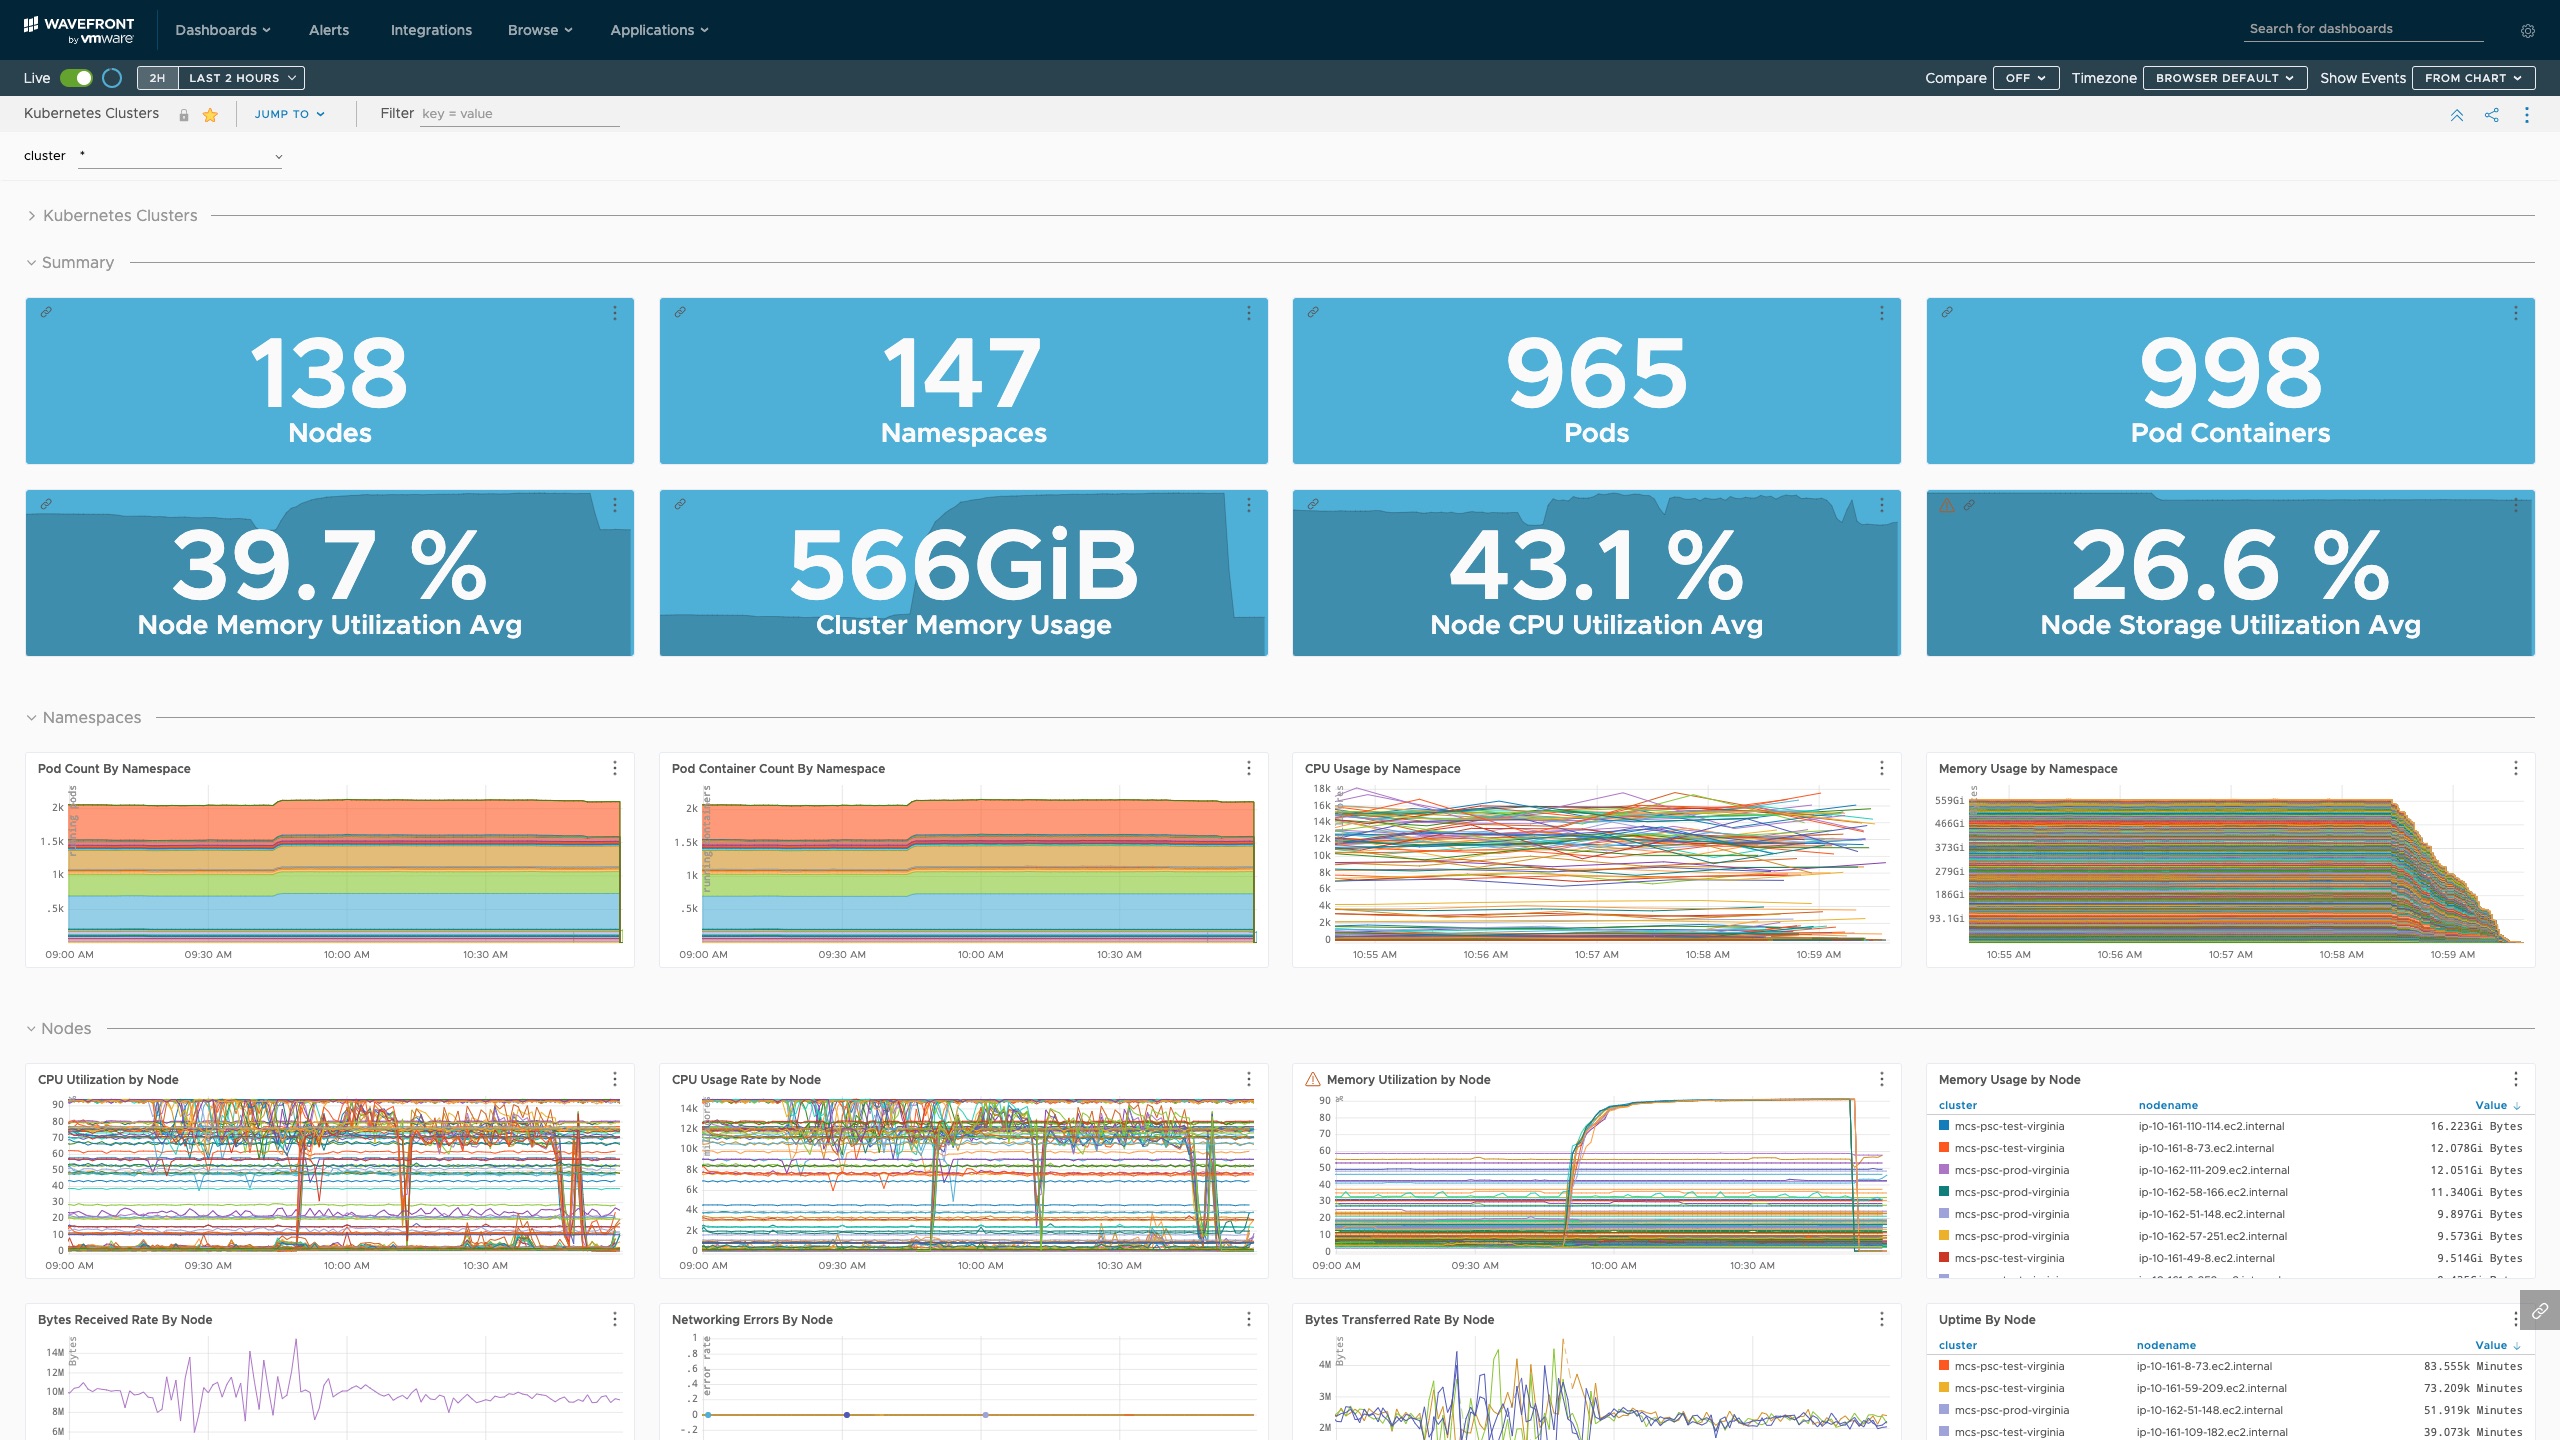The width and height of the screenshot is (2560, 1440).
Task: Sort Uptime By Node by nodename column
Action: point(2166,1345)
